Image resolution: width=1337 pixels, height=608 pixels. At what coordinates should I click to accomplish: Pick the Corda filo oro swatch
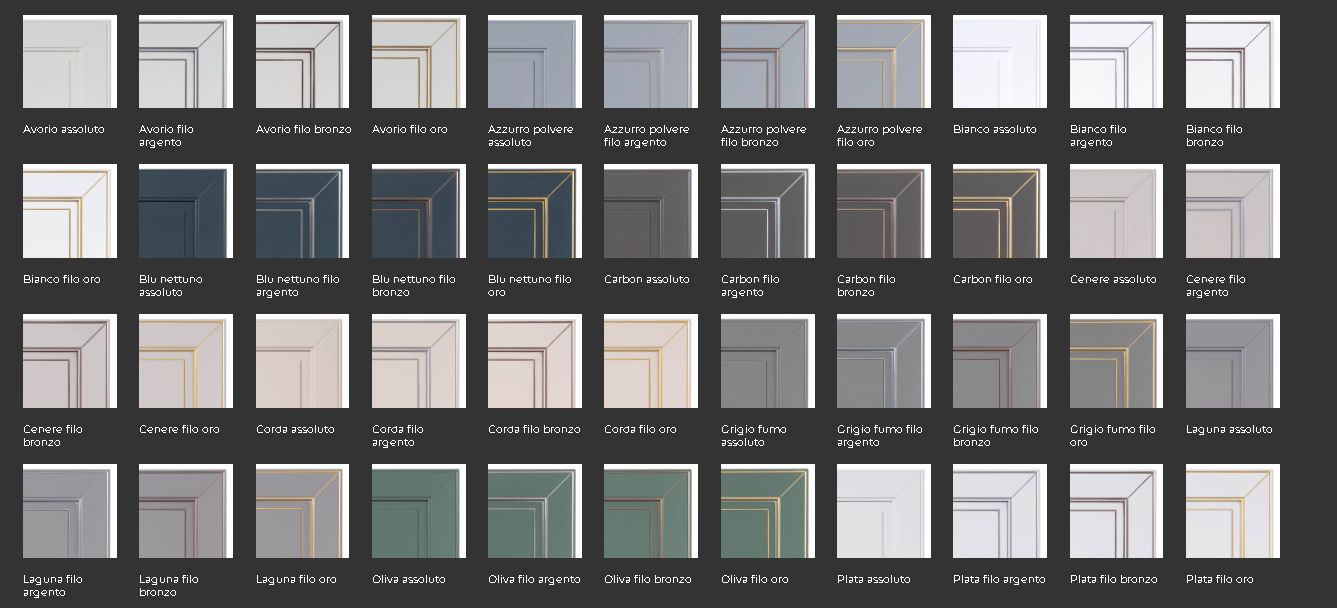coord(650,361)
